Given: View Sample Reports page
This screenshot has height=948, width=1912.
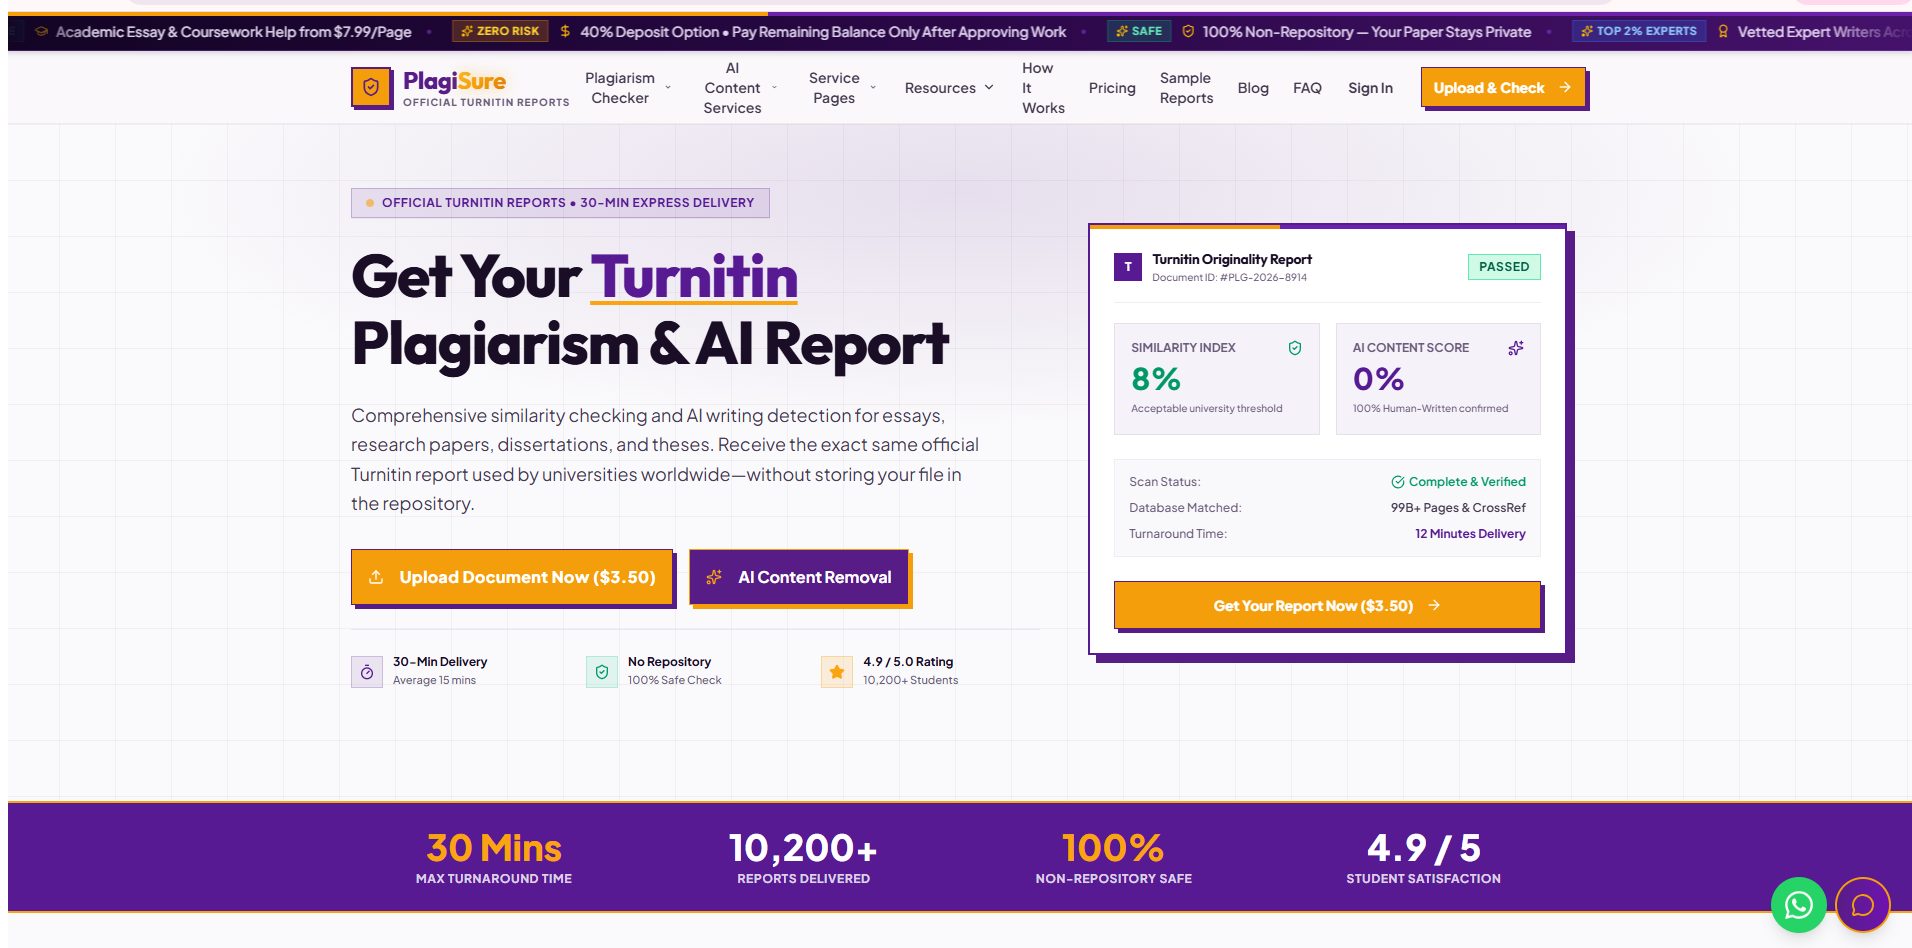Looking at the screenshot, I should tap(1186, 88).
